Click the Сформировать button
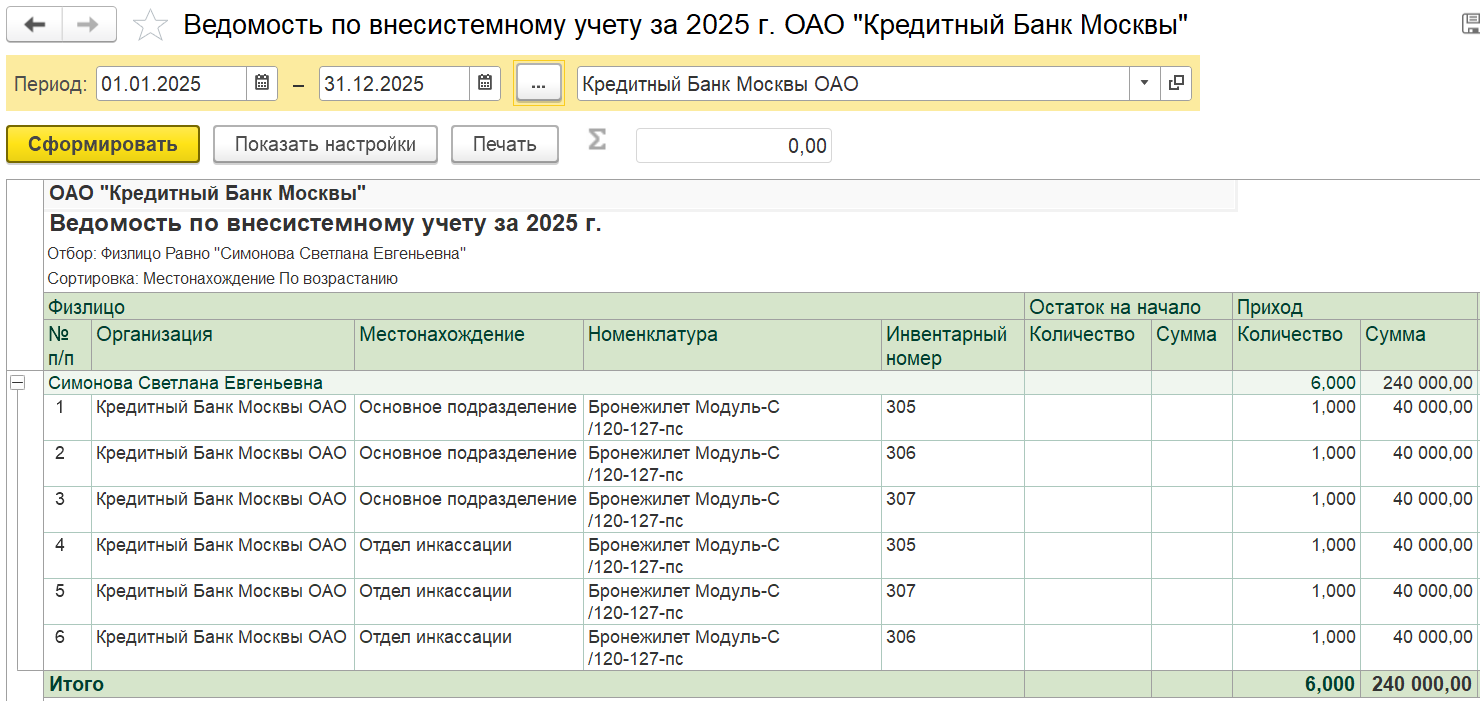 (103, 144)
